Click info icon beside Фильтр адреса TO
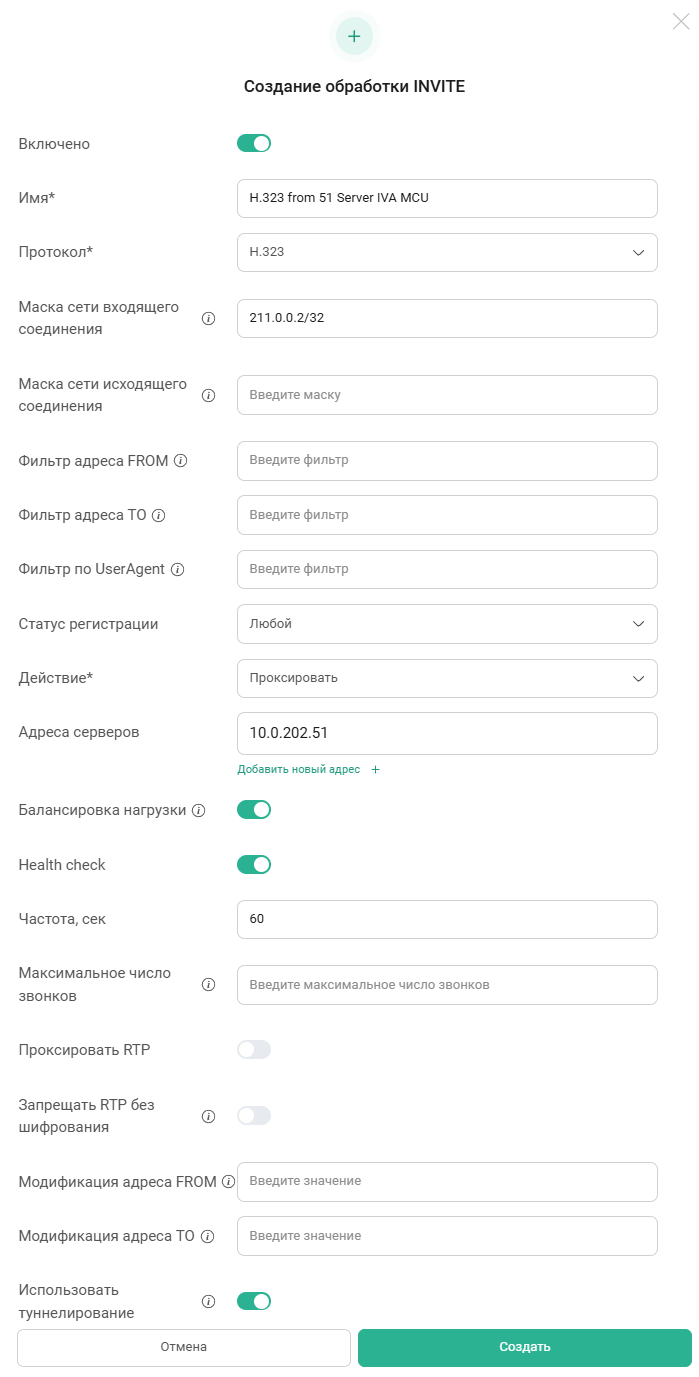Viewport: 699px width, 1377px height. point(158,515)
